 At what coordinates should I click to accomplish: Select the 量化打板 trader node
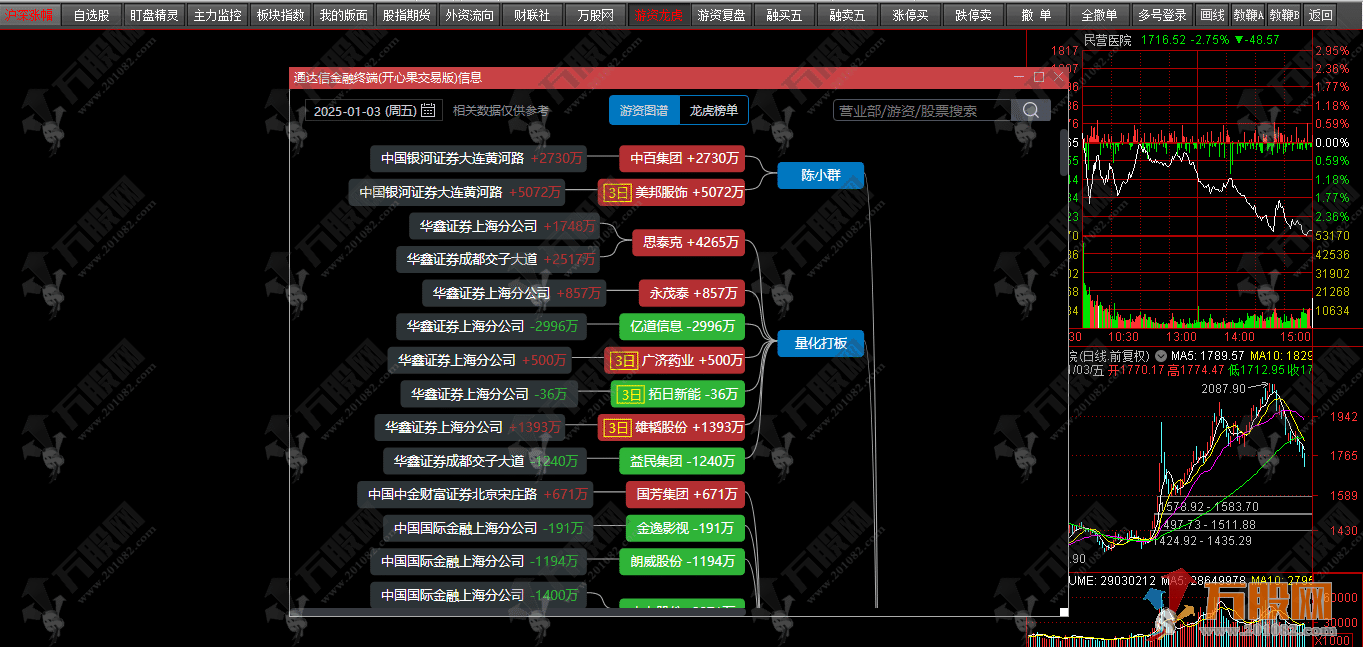[820, 344]
